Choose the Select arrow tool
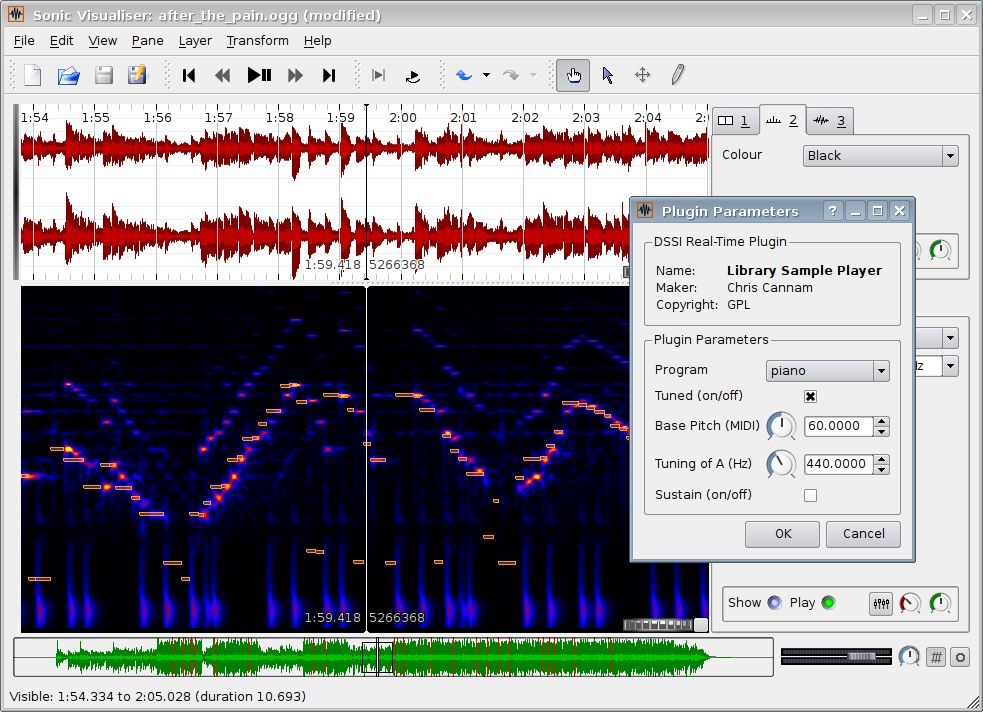Image resolution: width=983 pixels, height=712 pixels. tap(608, 75)
